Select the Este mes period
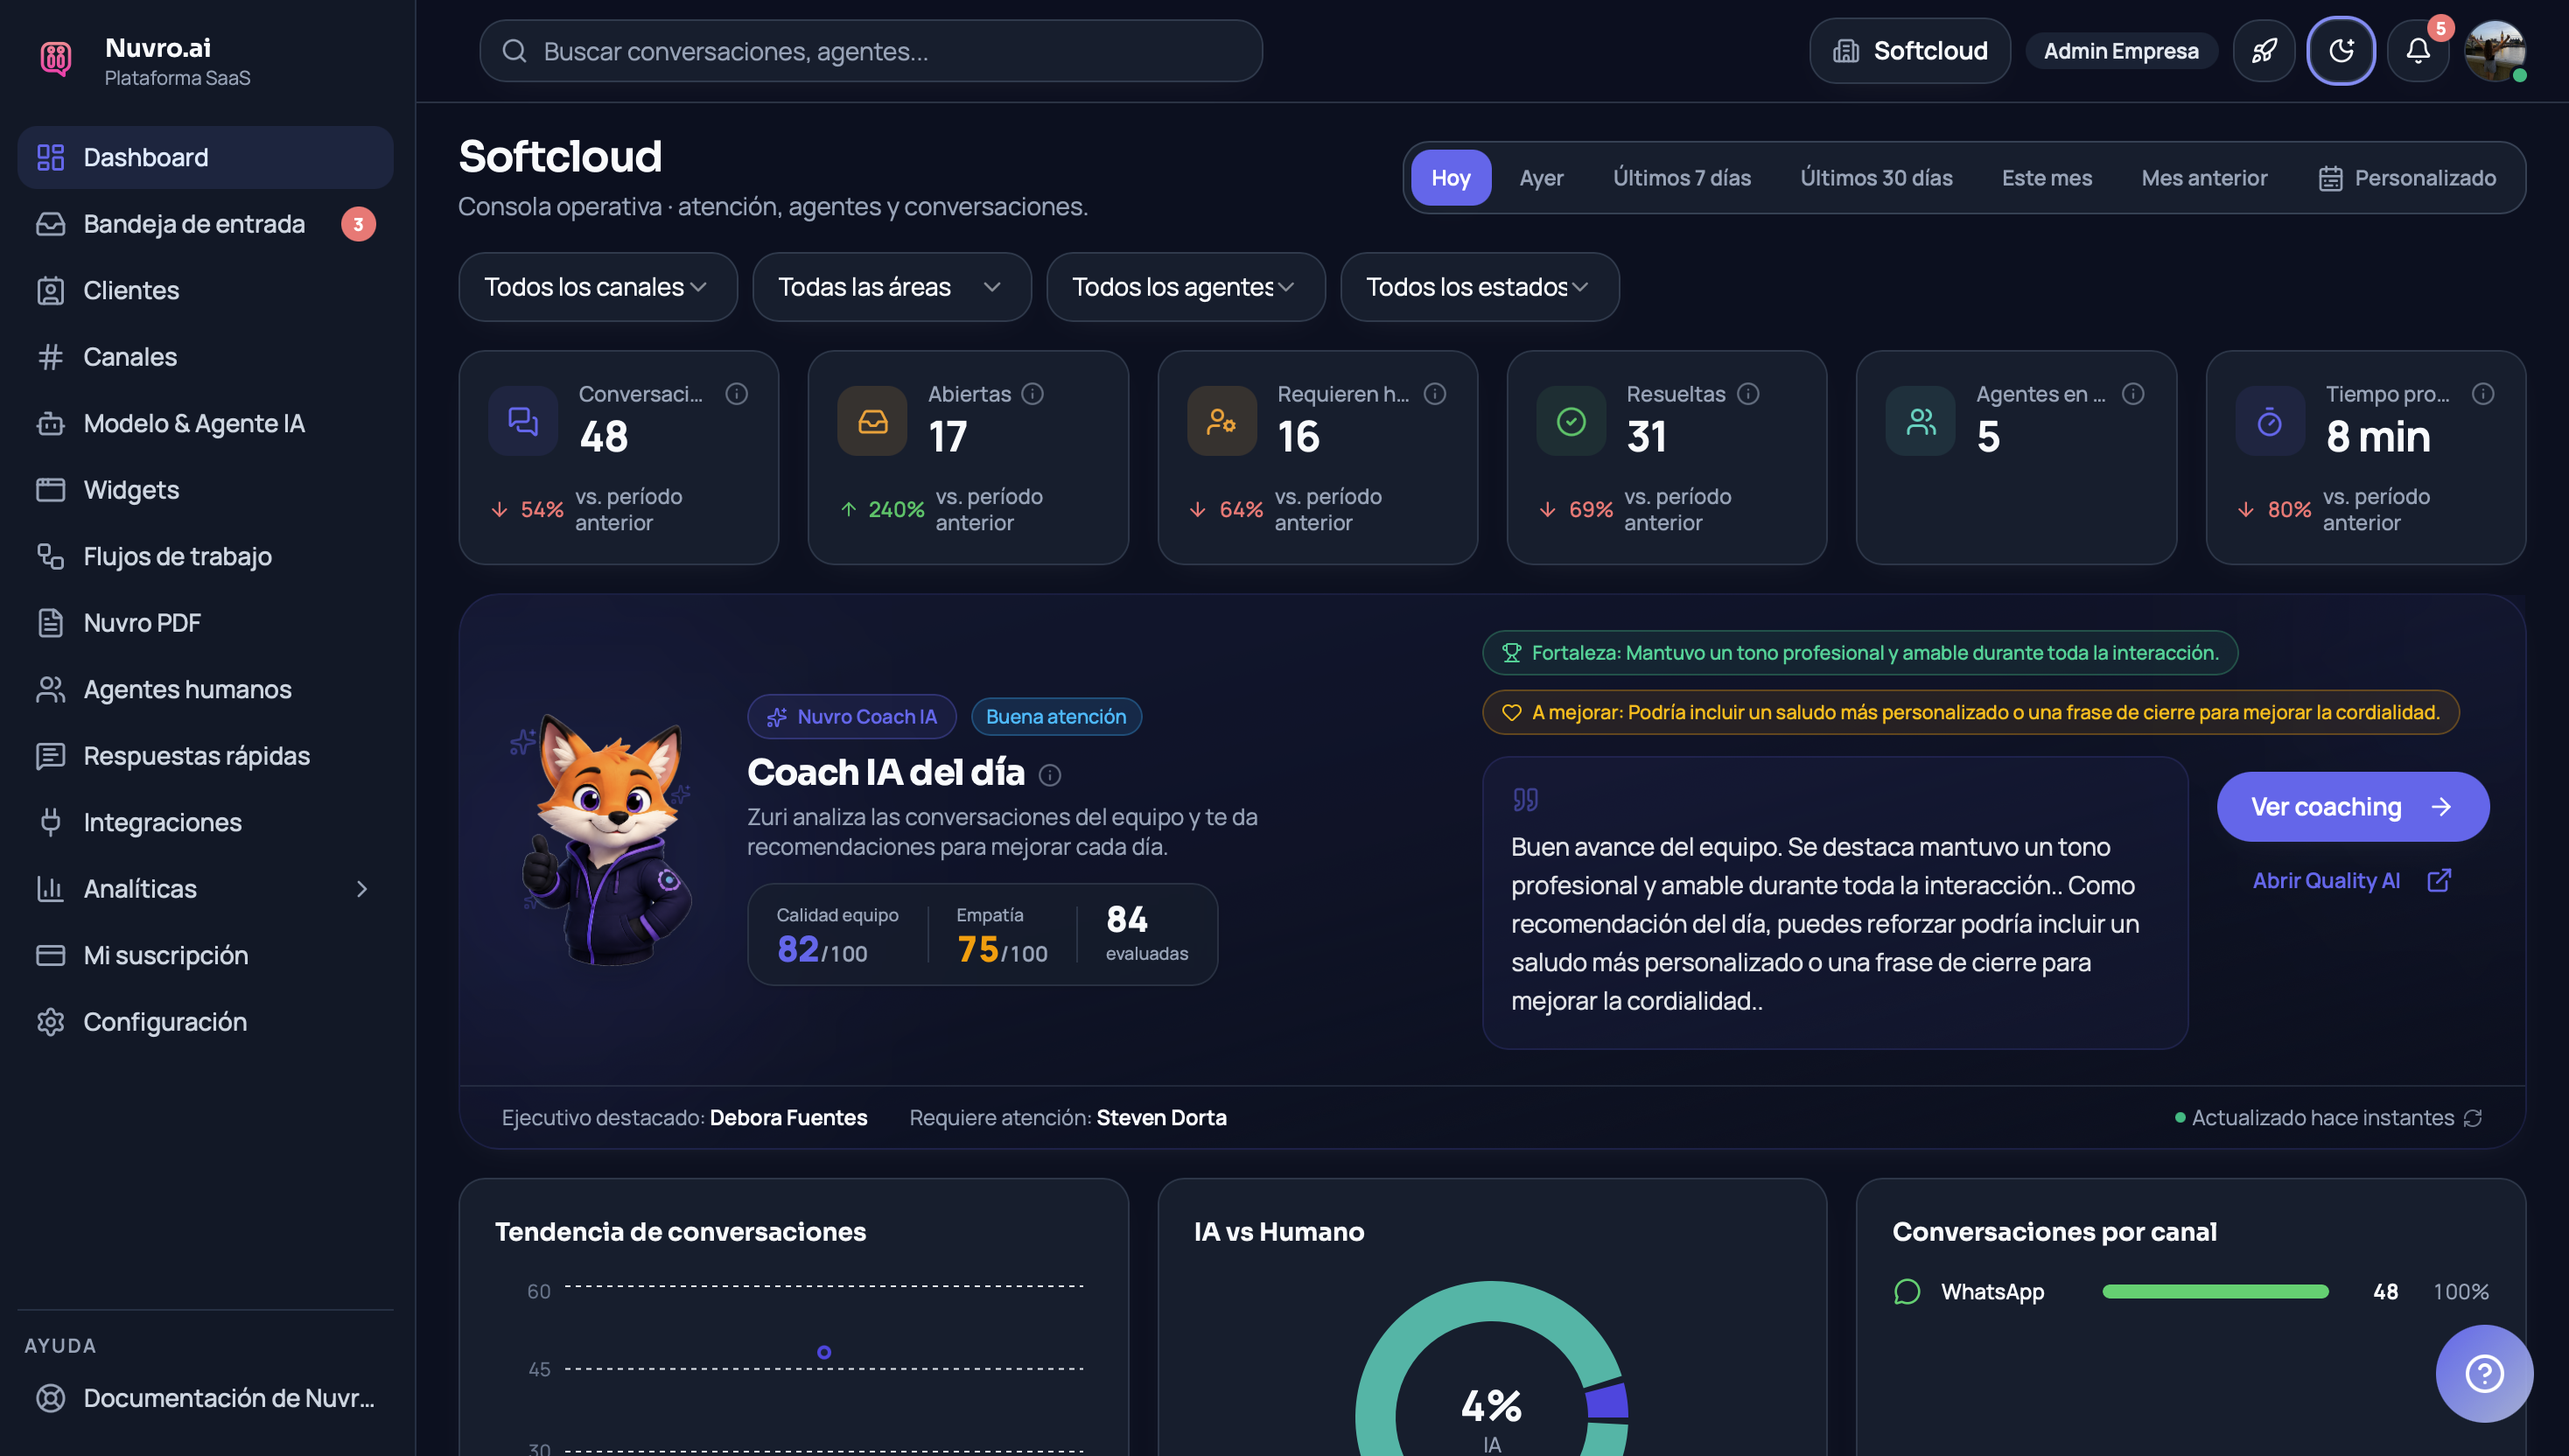Image resolution: width=2569 pixels, height=1456 pixels. 2047,178
